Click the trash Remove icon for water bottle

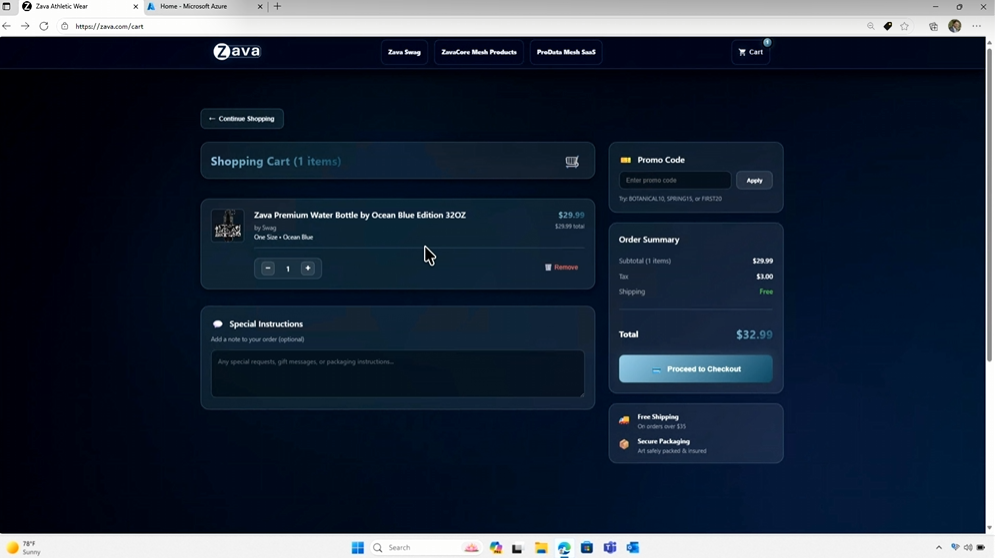(x=548, y=267)
